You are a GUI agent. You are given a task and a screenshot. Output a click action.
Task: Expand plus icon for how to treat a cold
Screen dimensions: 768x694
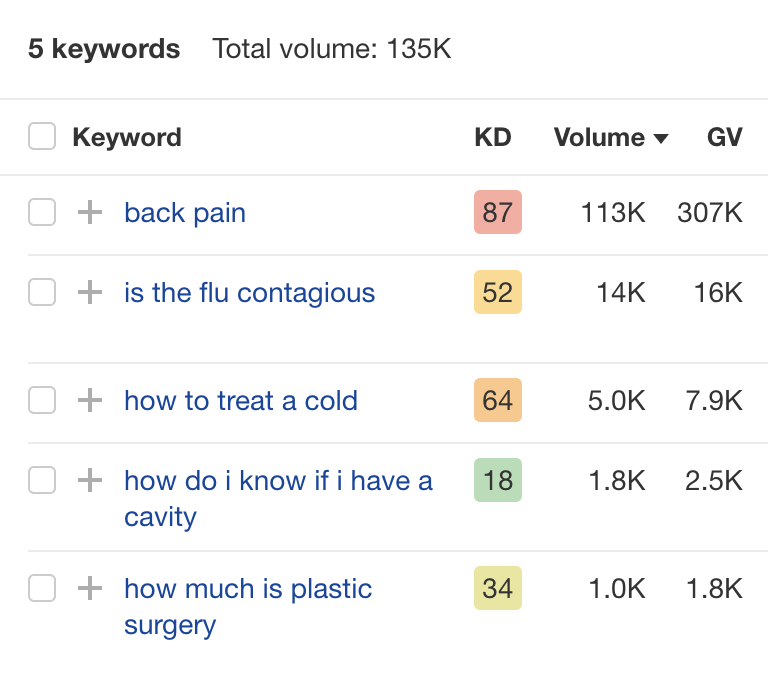[x=90, y=400]
